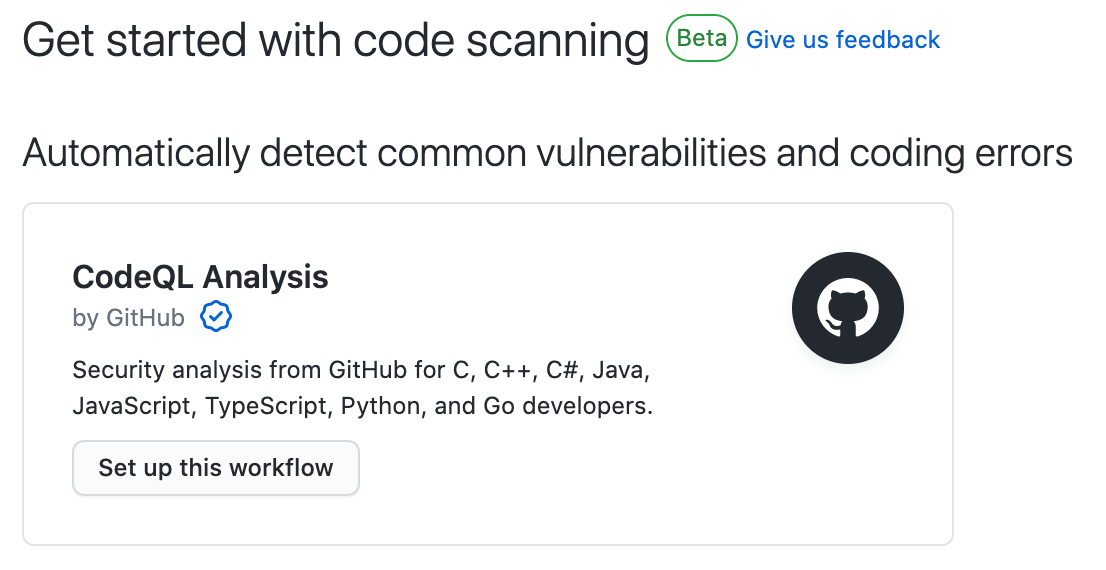This screenshot has width=1106, height=570.
Task: Click the description line starting with JavaScript
Action: (x=361, y=407)
